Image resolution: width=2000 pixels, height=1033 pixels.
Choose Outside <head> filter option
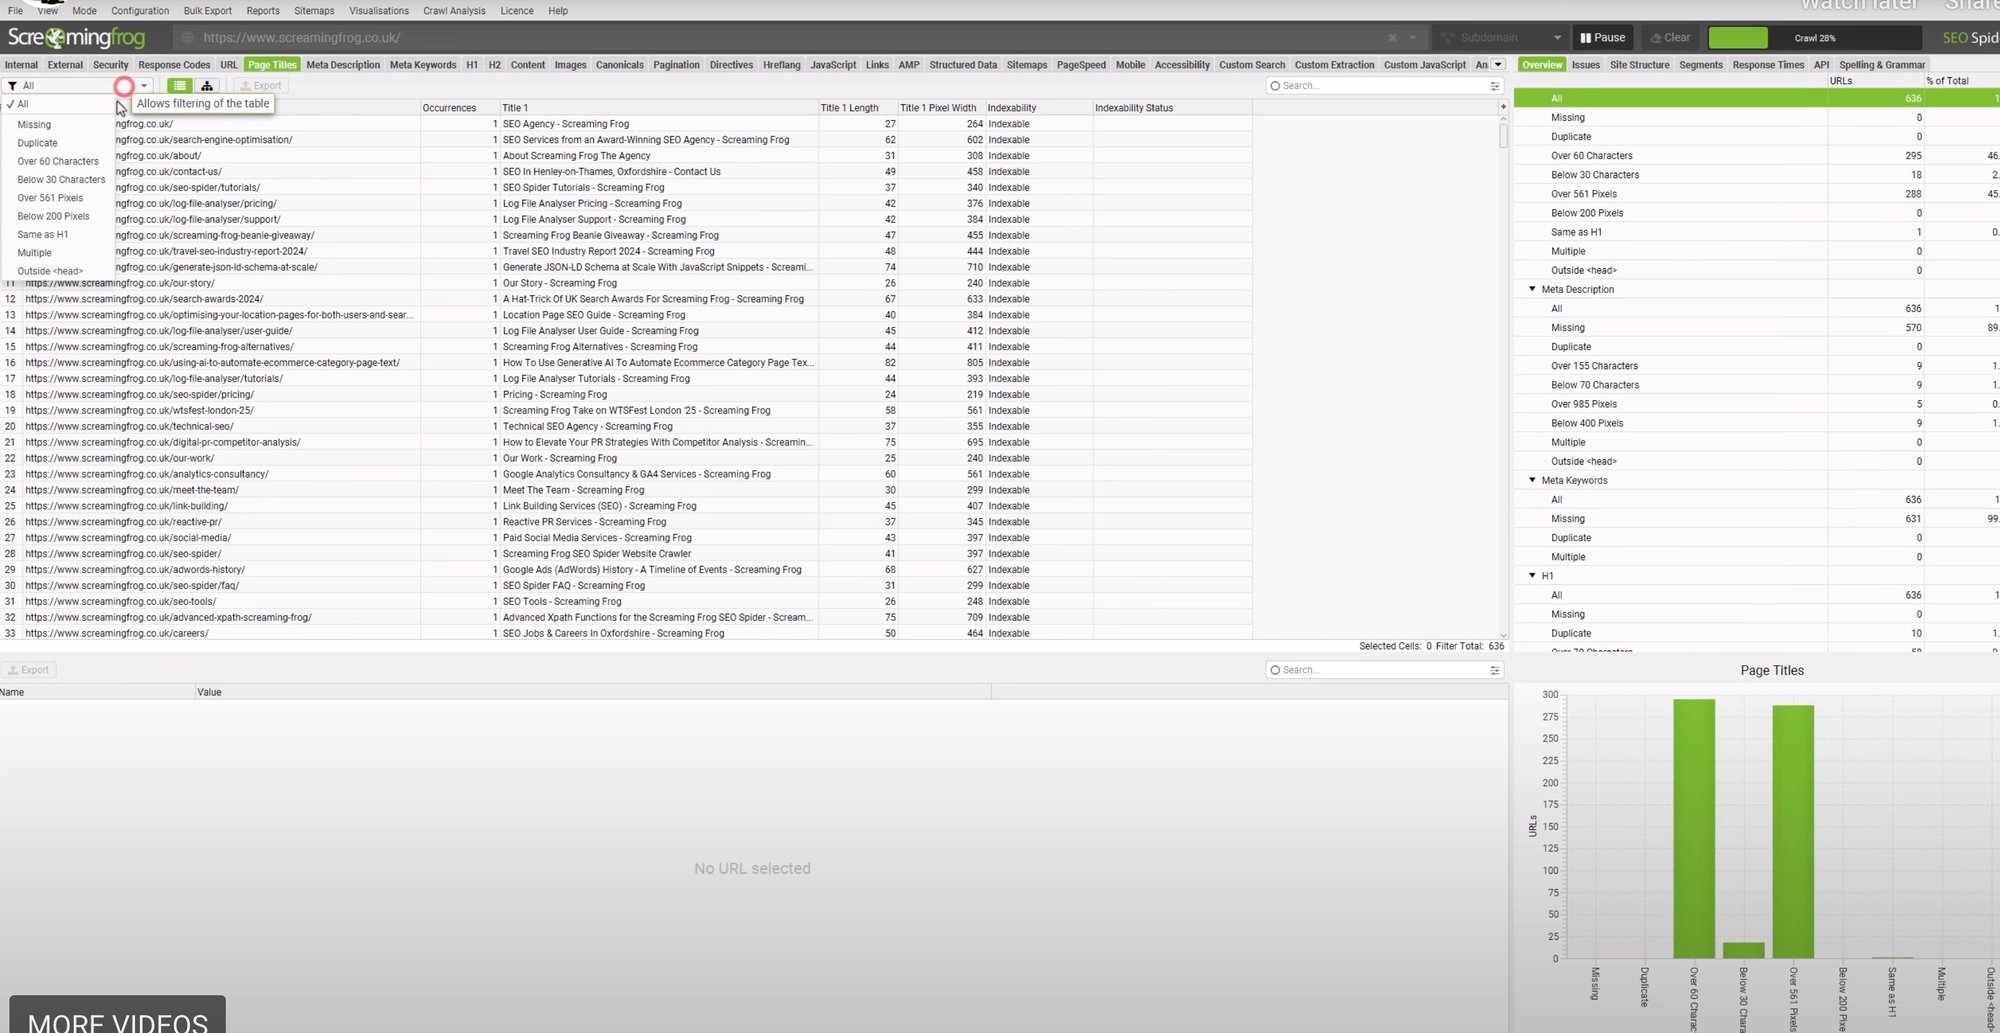pos(50,271)
